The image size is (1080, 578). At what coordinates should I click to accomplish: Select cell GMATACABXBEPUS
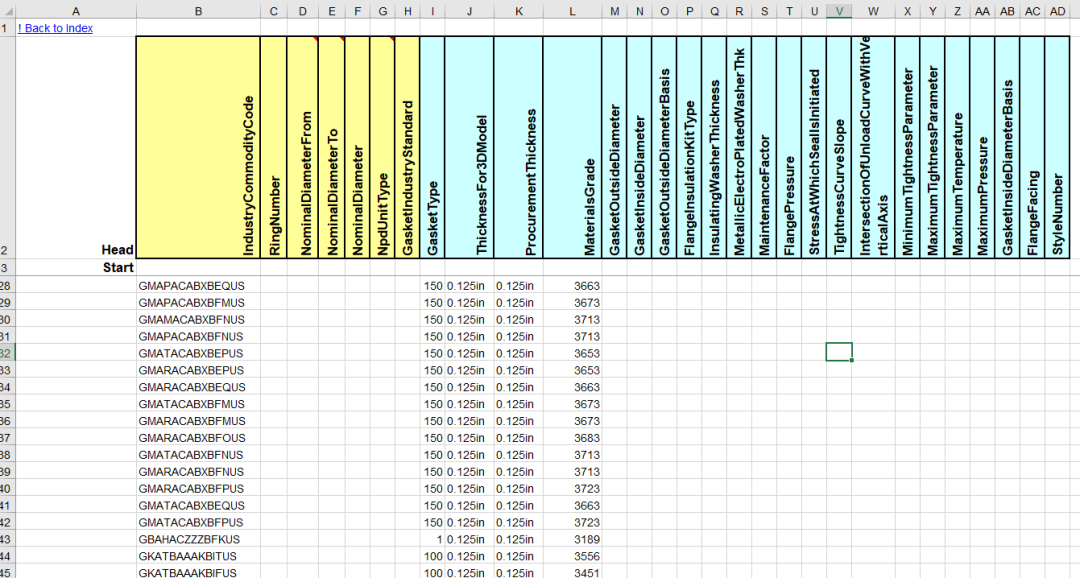click(x=198, y=353)
